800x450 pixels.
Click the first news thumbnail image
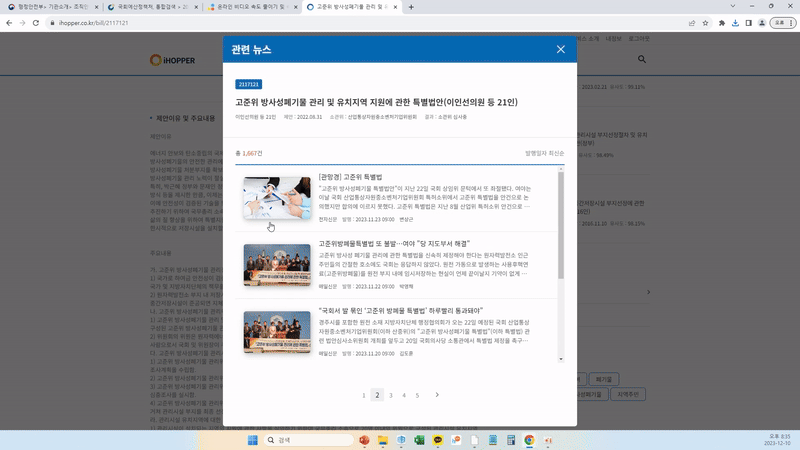277,197
